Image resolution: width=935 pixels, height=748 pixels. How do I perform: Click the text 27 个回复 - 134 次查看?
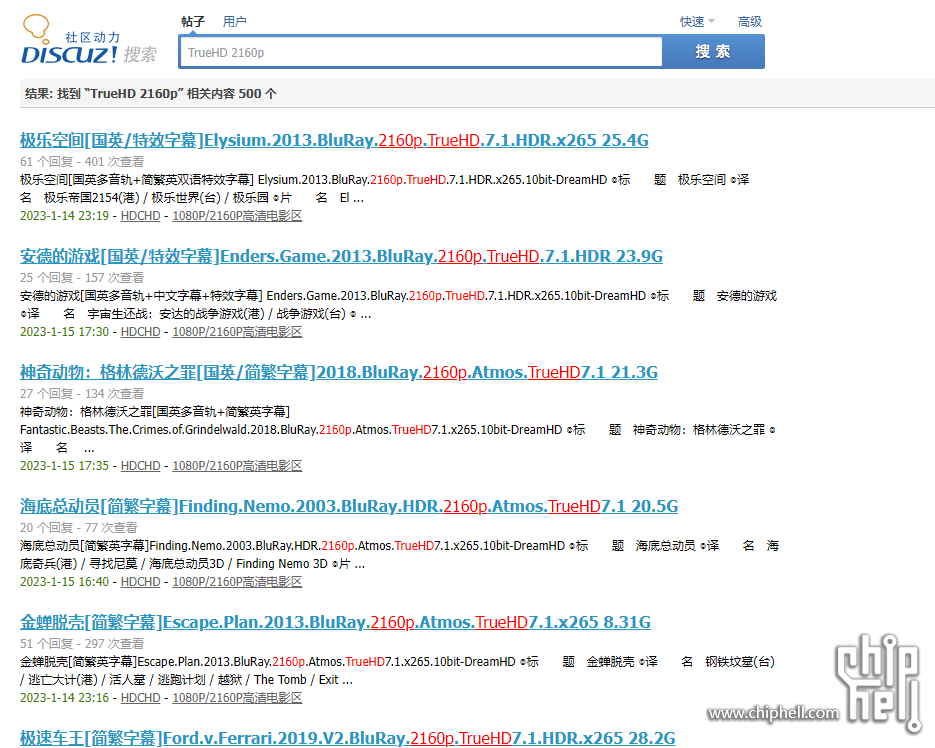pos(82,394)
